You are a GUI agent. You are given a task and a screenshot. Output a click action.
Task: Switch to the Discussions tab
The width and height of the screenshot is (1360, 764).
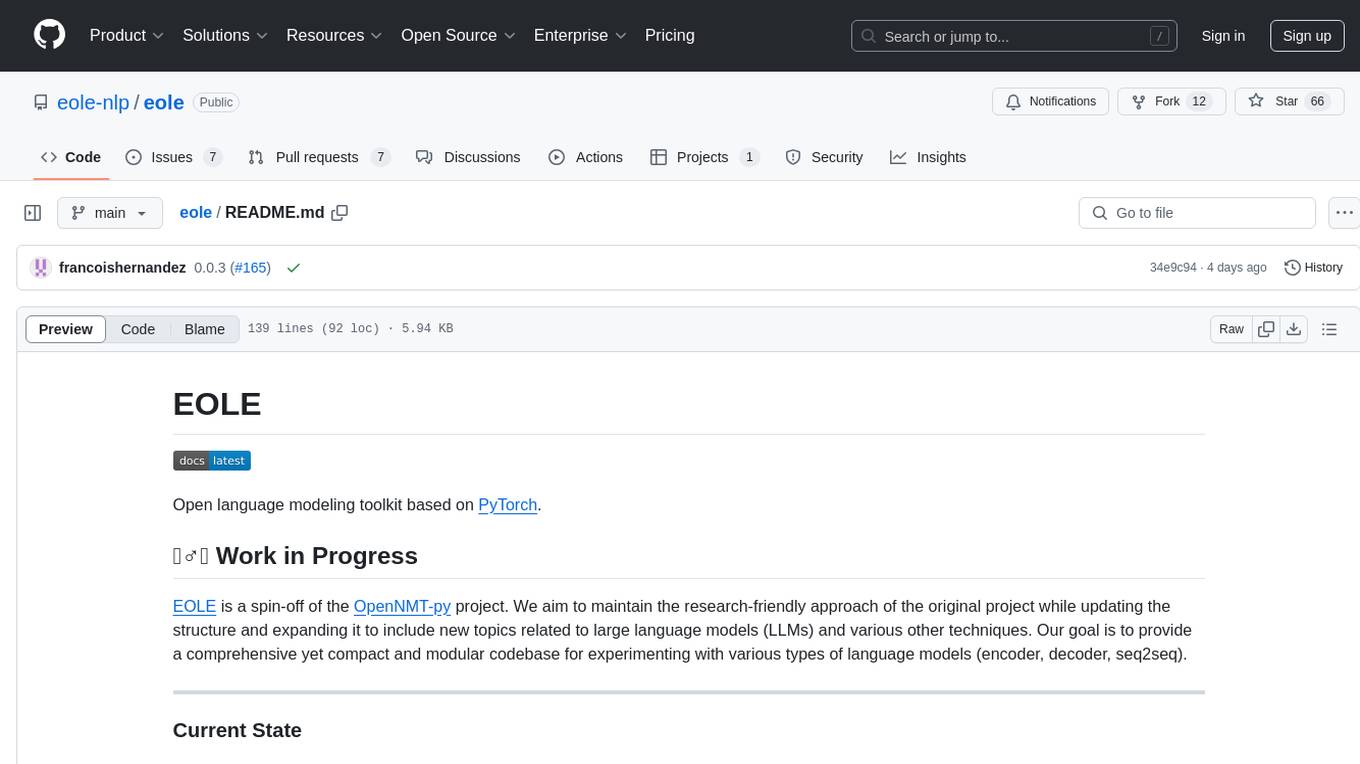point(468,157)
